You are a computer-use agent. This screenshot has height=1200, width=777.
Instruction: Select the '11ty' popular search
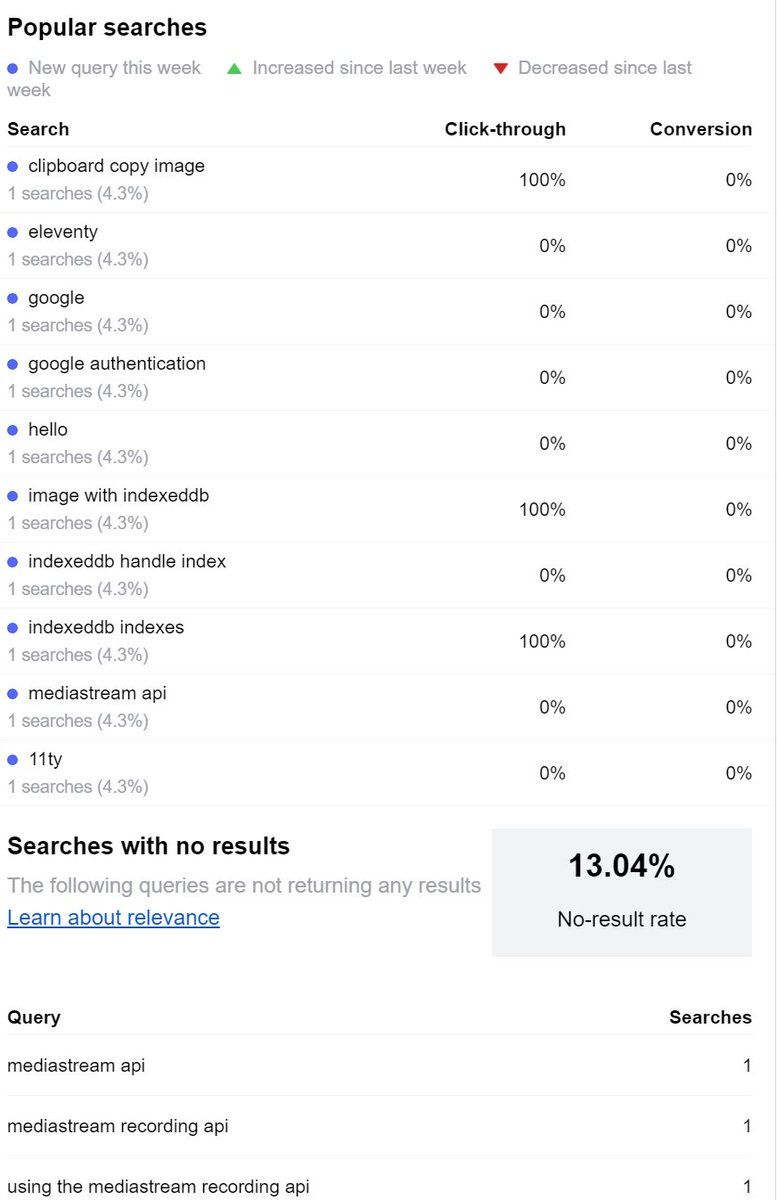point(45,760)
